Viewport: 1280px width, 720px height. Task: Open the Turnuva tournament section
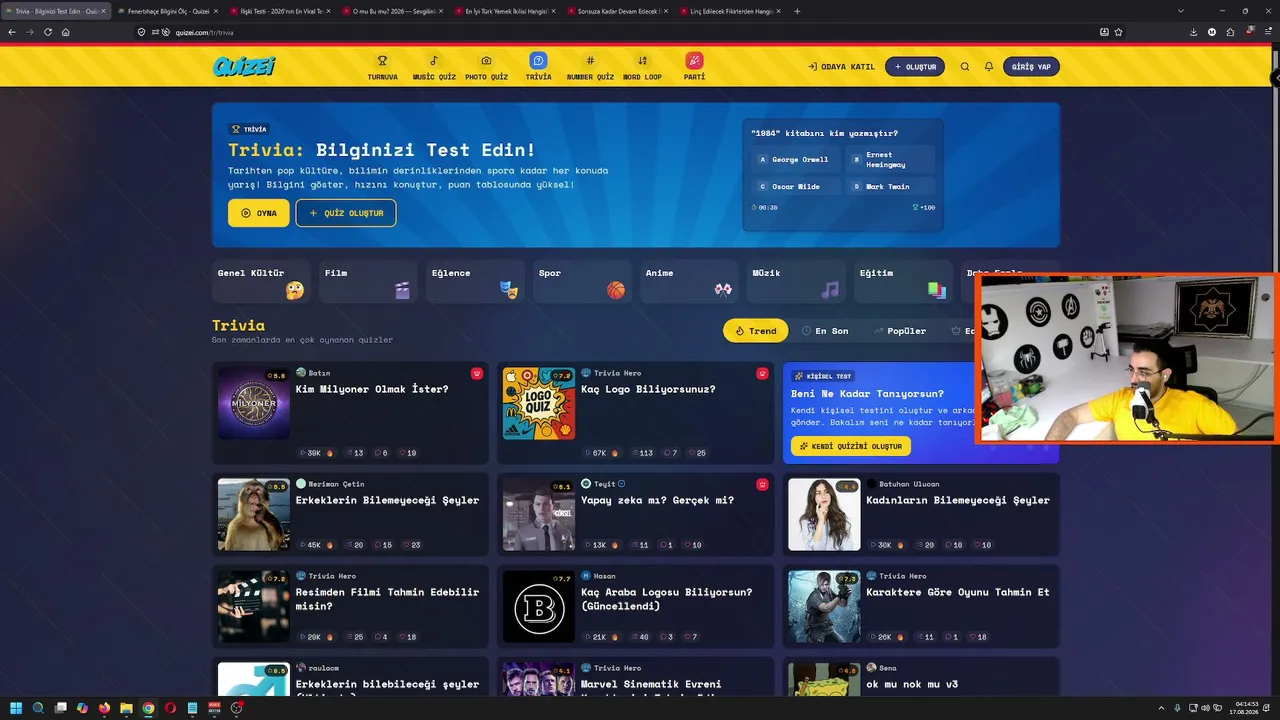click(382, 67)
